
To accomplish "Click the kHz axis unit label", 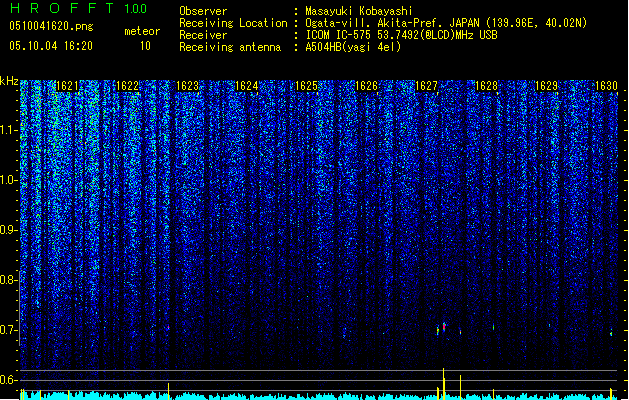I will (9, 81).
